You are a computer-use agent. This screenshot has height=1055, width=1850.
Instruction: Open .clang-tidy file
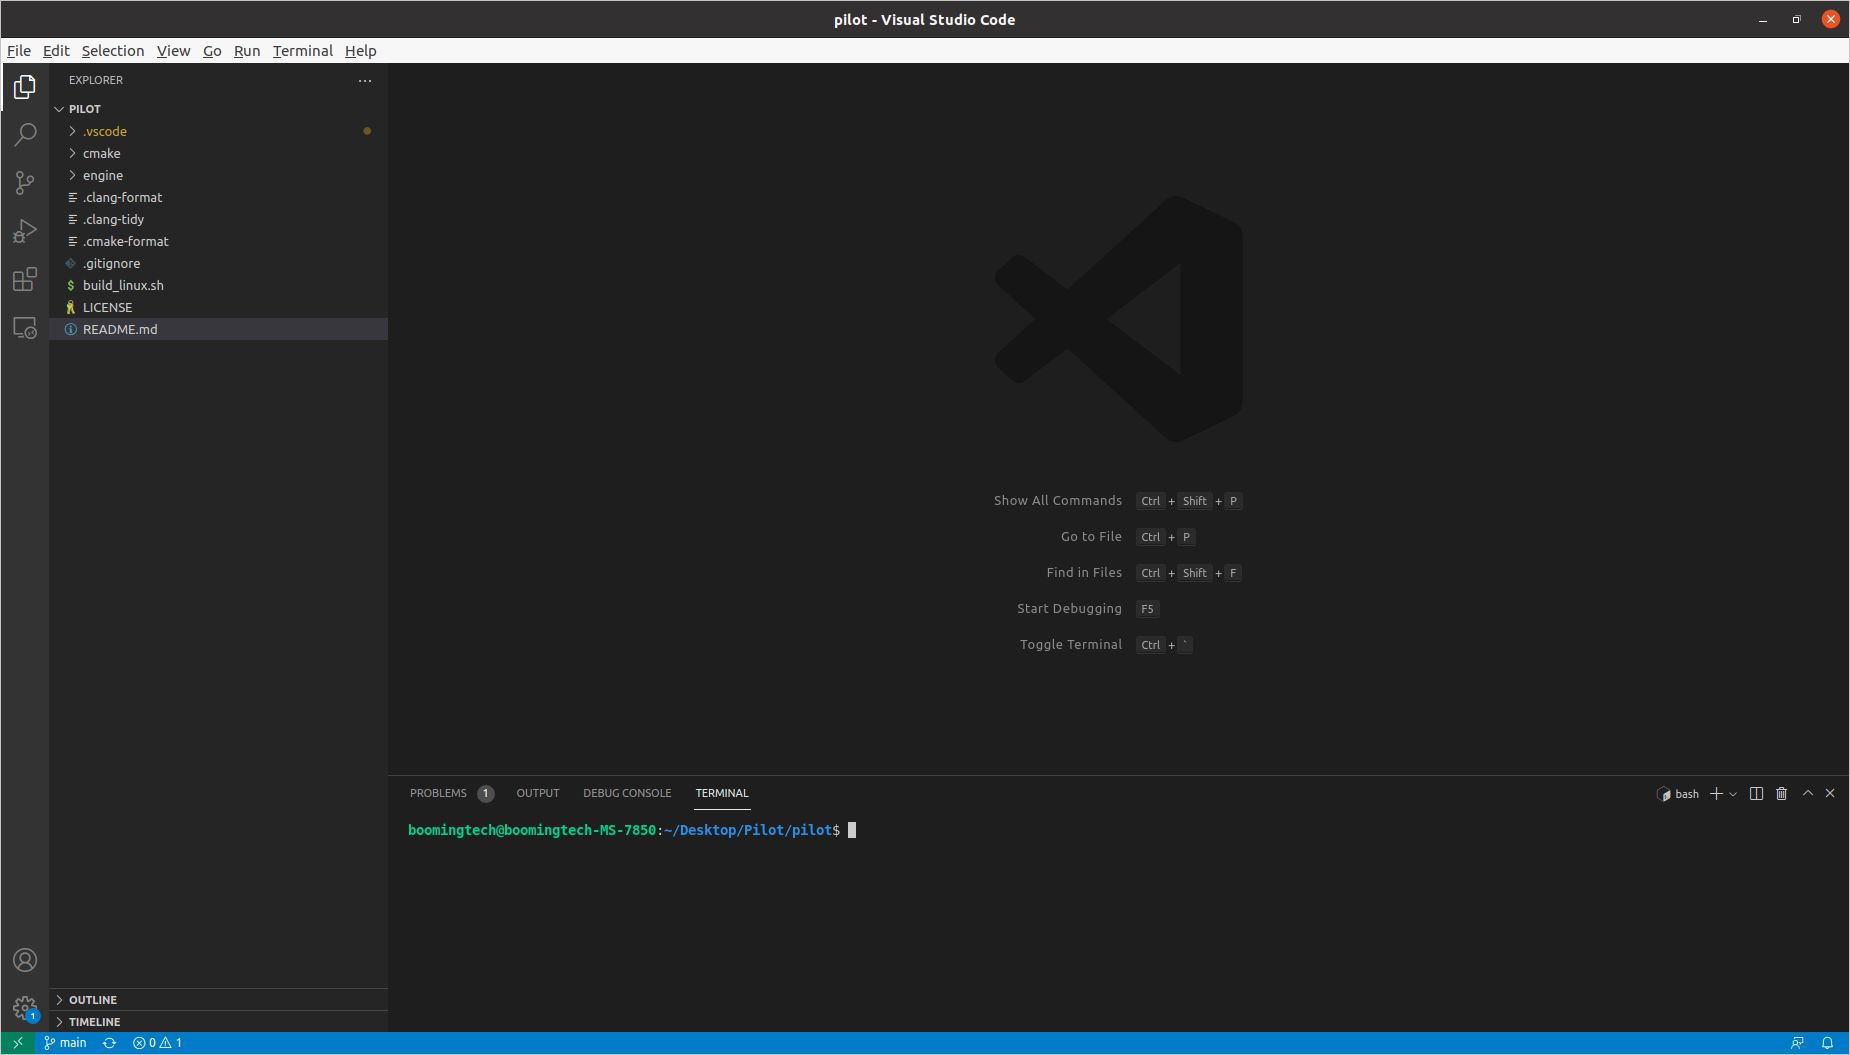pos(218,219)
